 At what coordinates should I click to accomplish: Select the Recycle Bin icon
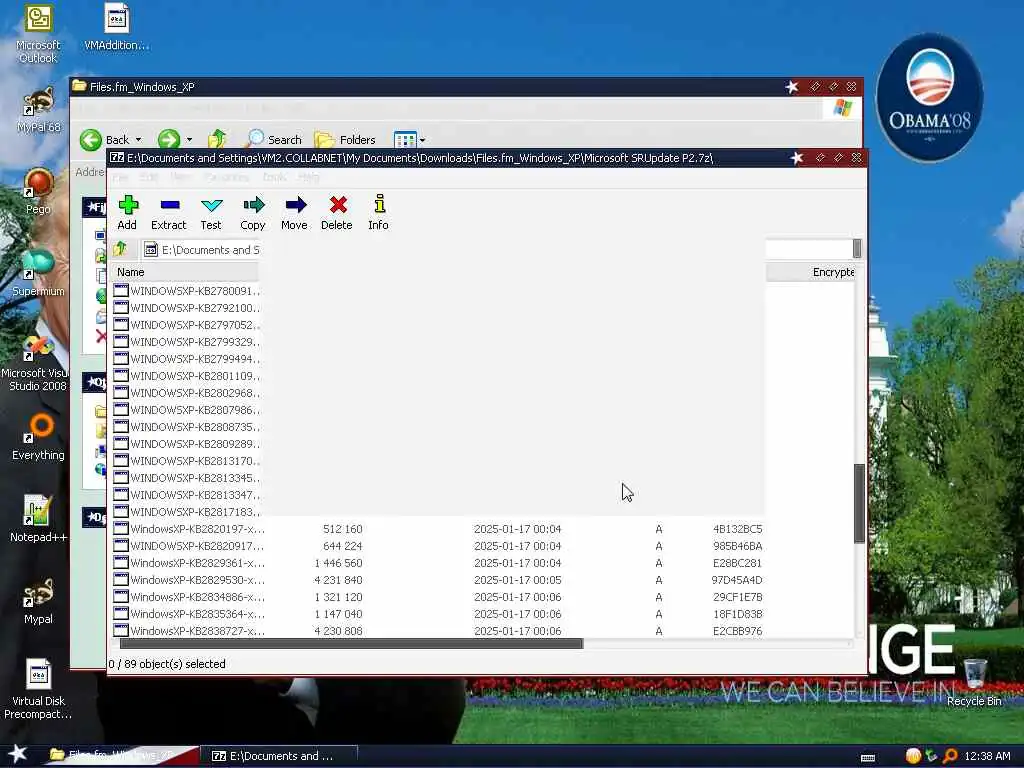click(974, 683)
